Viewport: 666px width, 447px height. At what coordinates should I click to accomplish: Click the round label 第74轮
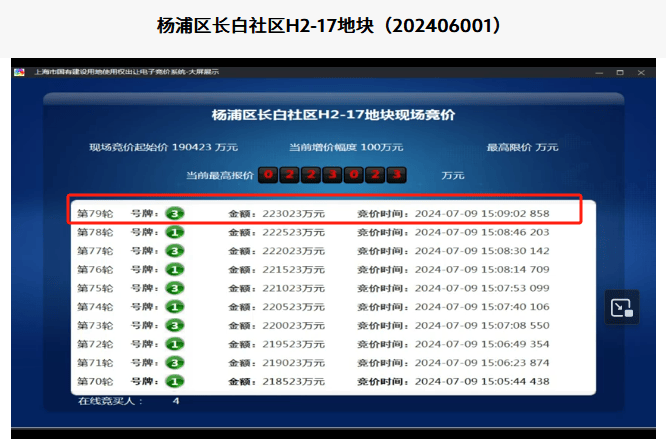(95, 307)
